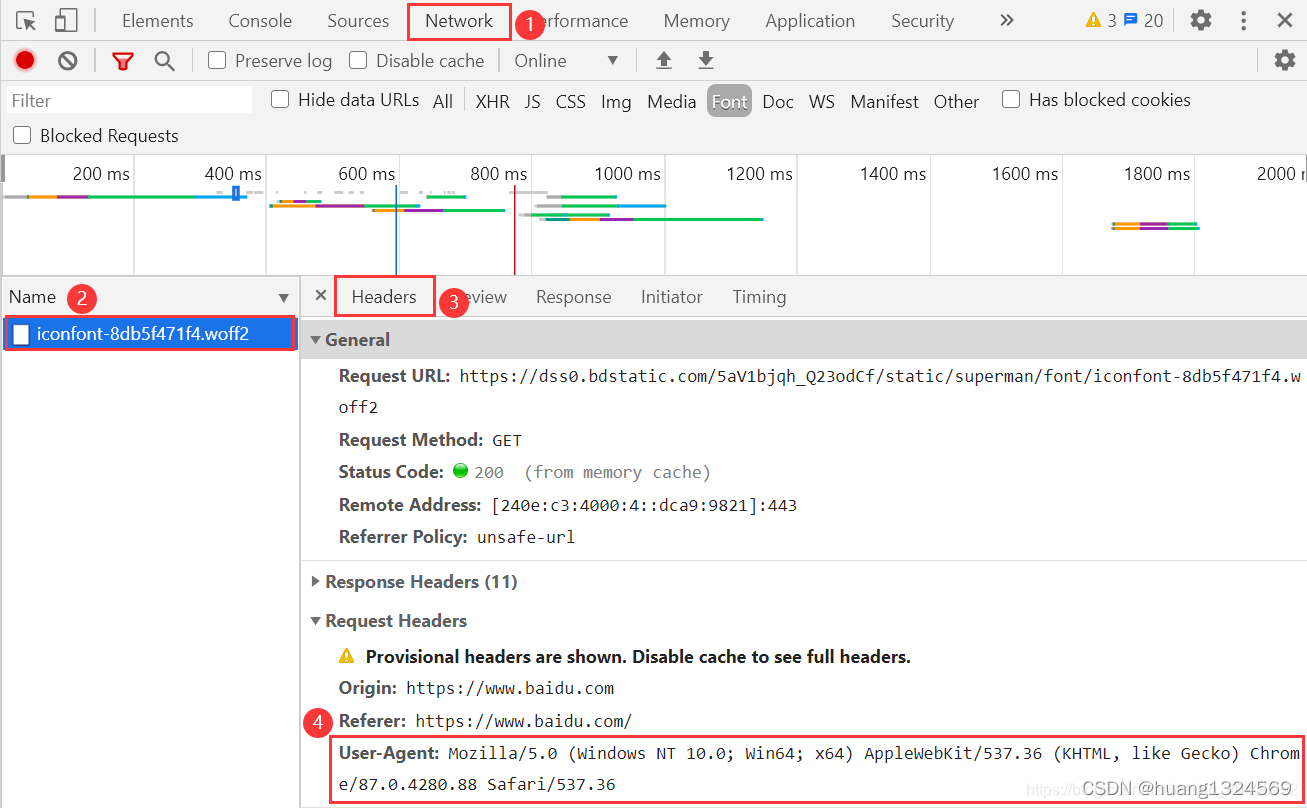Screen dimensions: 1307x808
Task: Click the provisional headers warning icon
Action: (347, 656)
